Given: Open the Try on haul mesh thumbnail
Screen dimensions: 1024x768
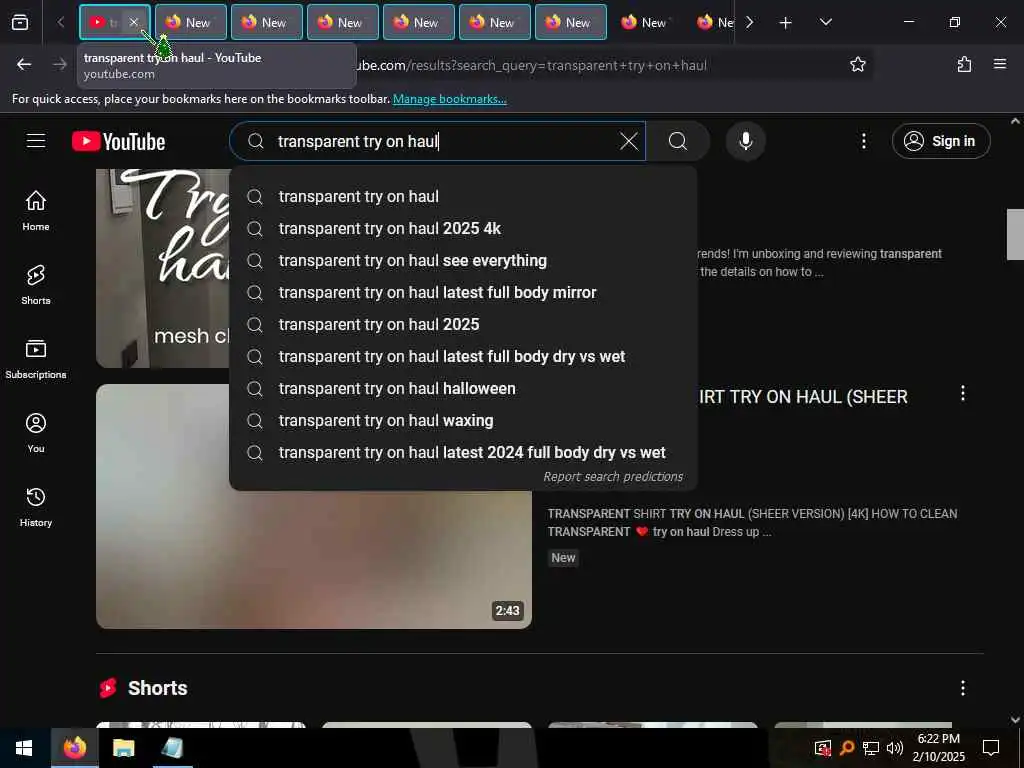Looking at the screenshot, I should point(163,268).
